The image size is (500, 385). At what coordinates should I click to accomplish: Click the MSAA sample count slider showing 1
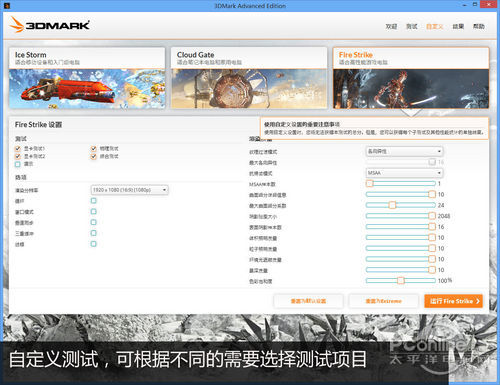(401, 184)
